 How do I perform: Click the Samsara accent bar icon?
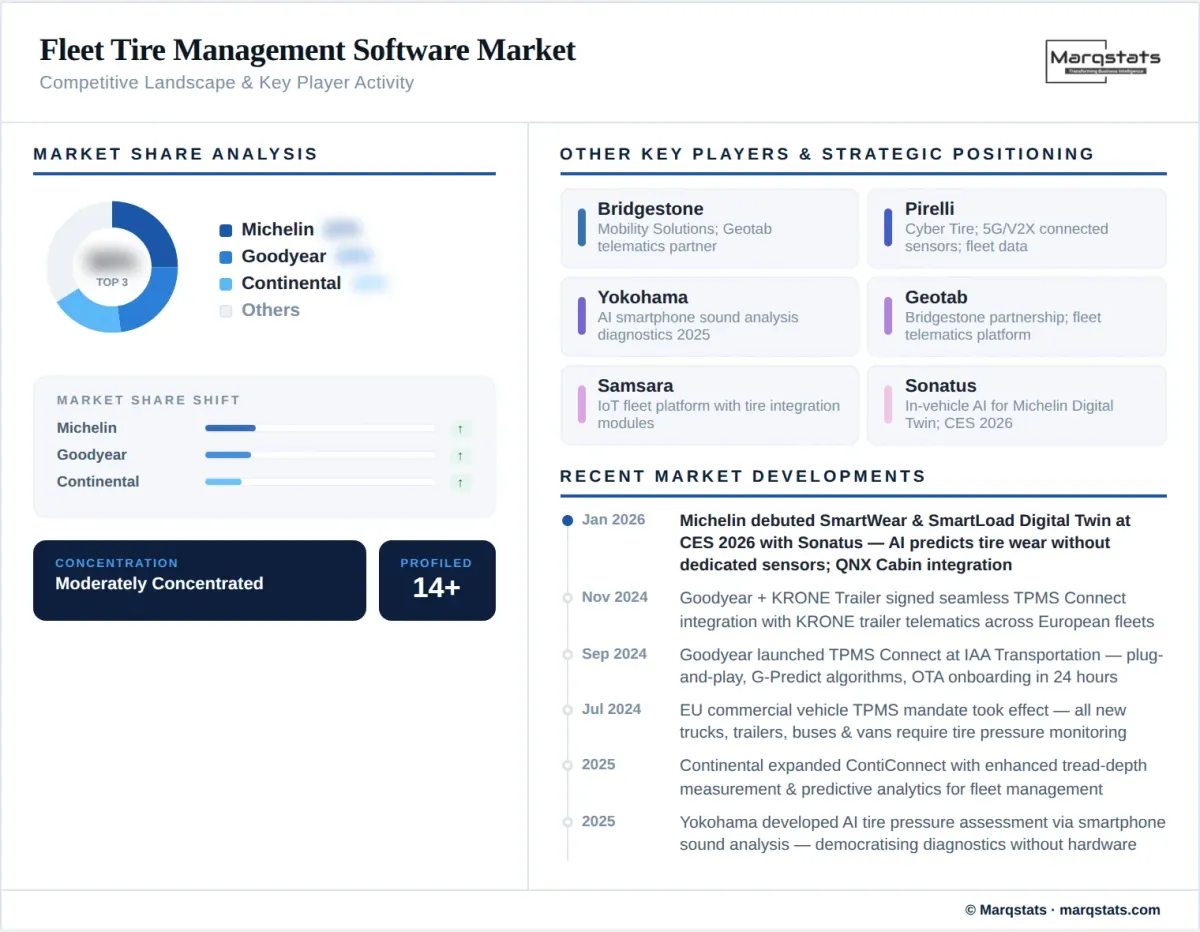(582, 405)
